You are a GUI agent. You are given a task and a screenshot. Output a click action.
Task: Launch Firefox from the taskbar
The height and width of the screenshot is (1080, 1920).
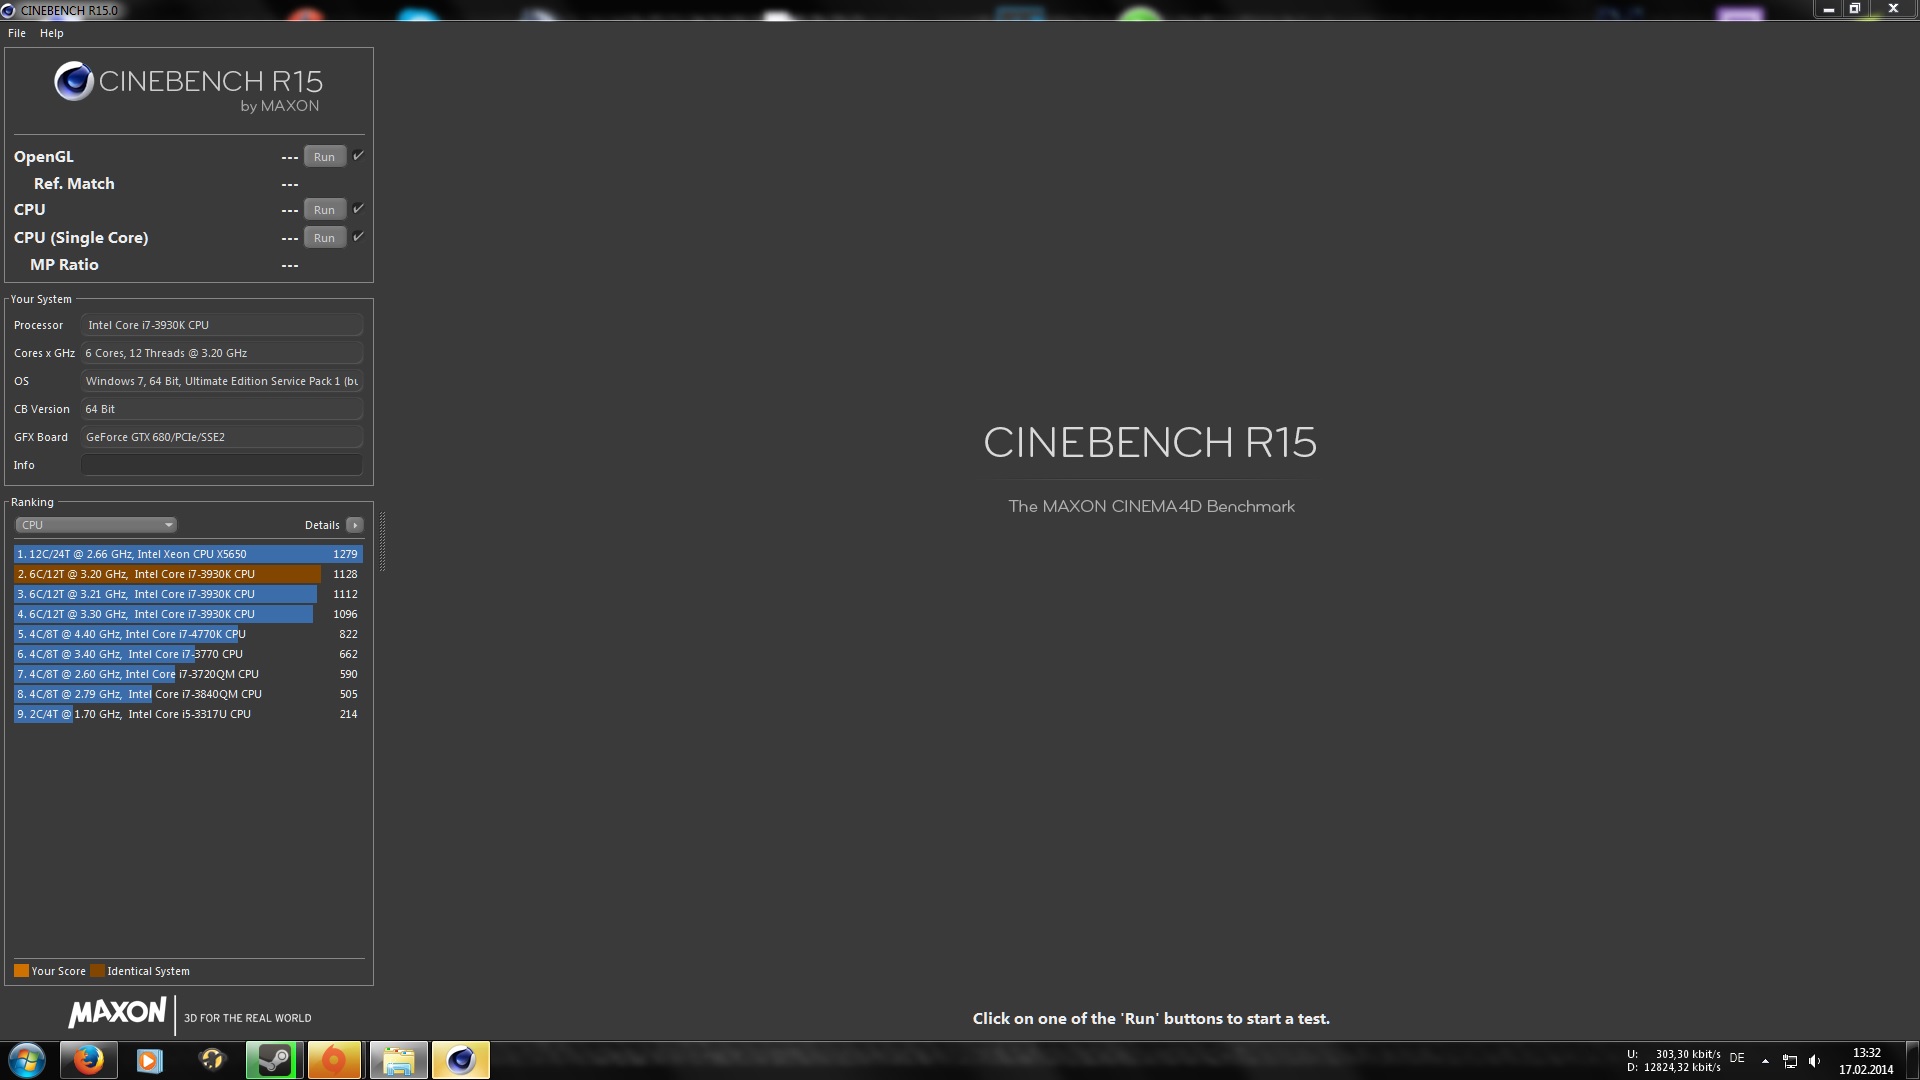[x=88, y=1060]
